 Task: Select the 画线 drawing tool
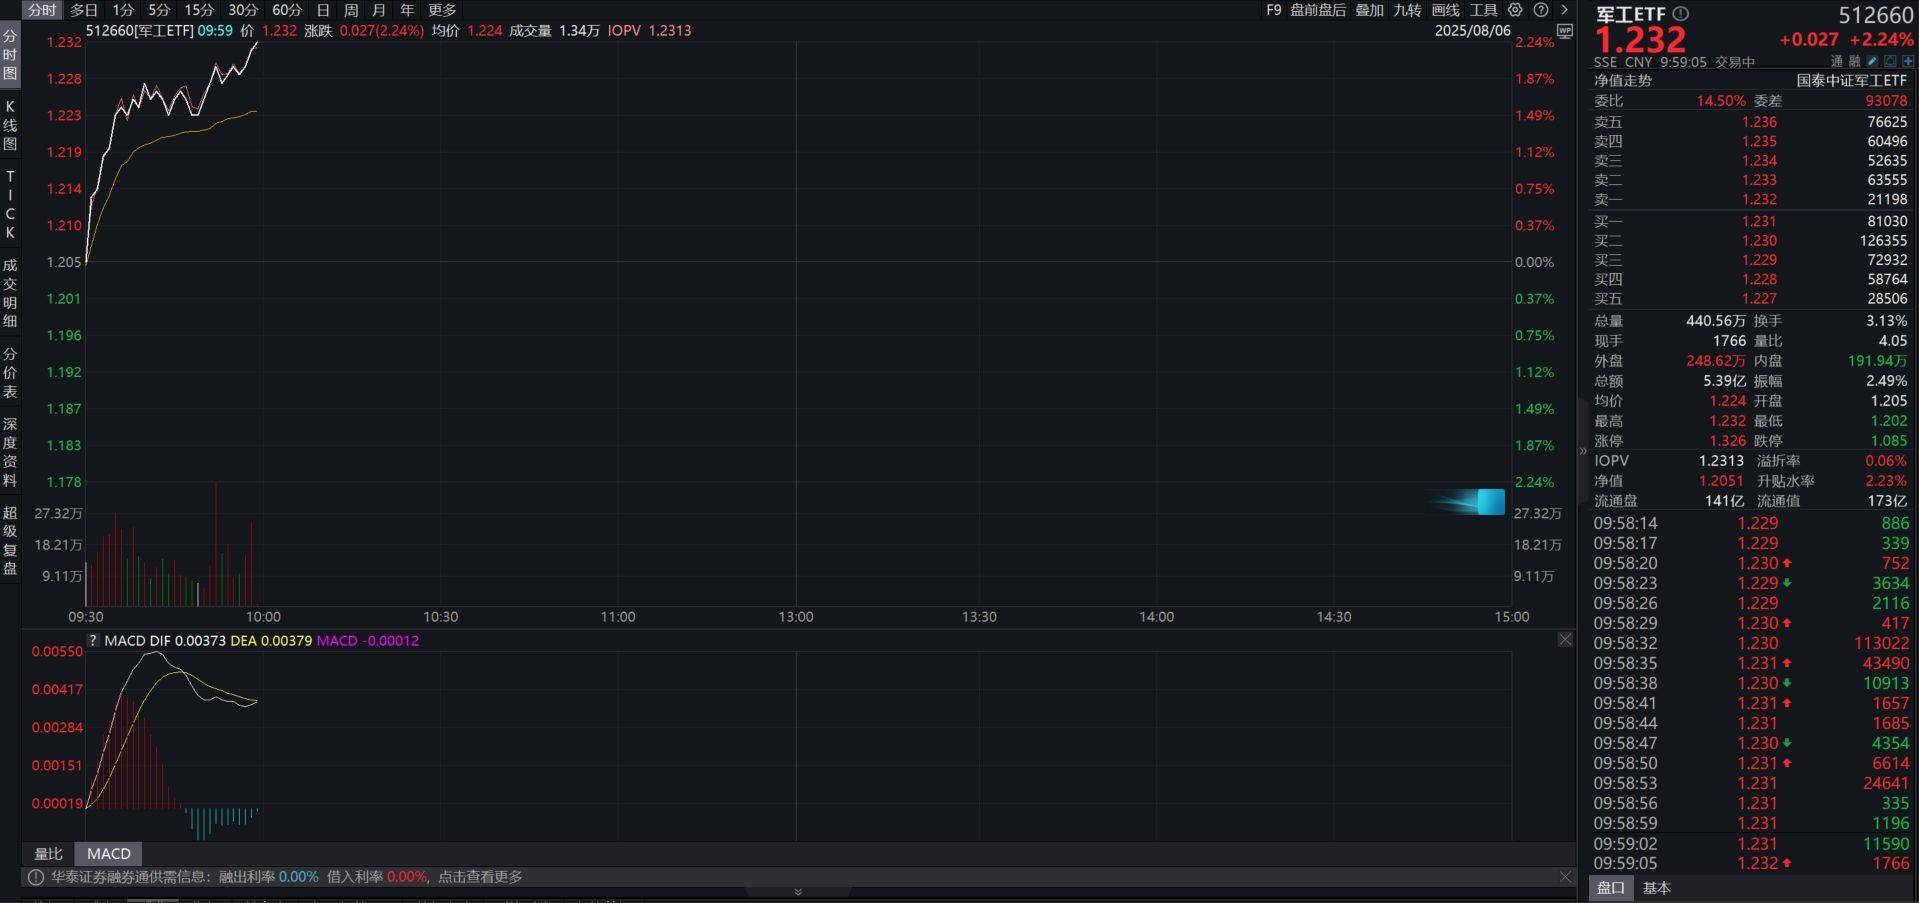coord(1445,10)
